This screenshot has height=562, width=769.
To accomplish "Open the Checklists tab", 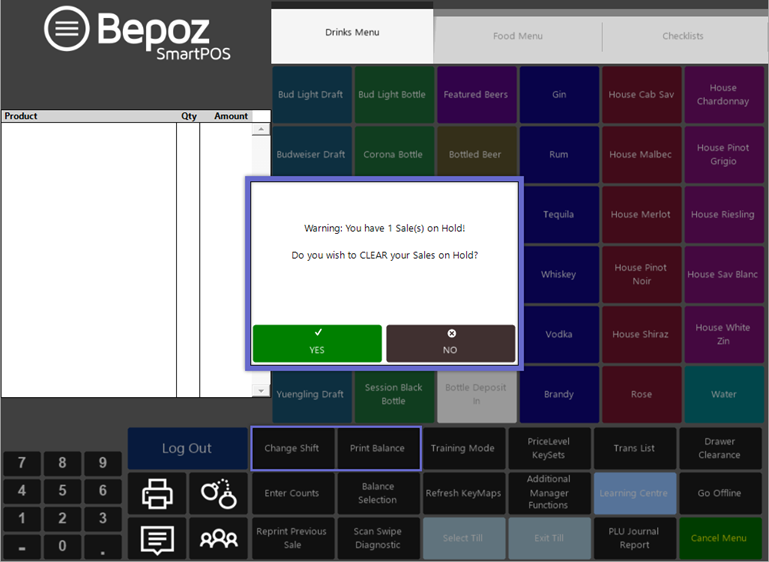I will coord(682,37).
